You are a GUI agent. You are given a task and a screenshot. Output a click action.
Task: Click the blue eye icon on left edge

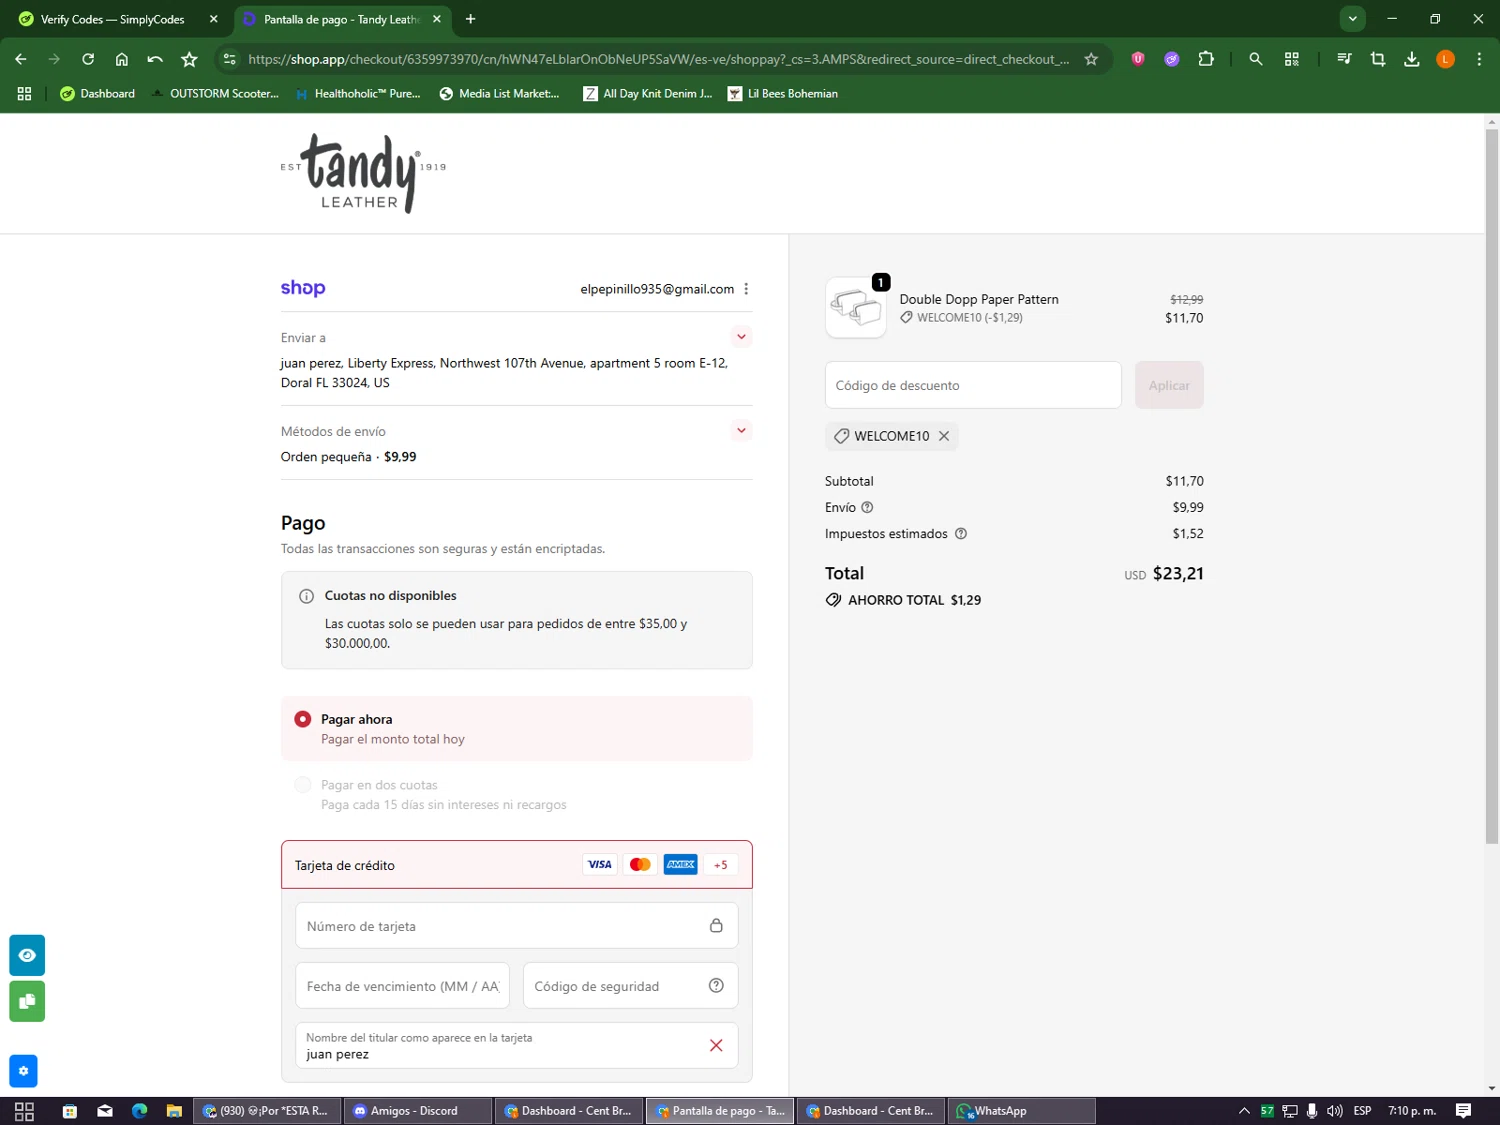27,955
